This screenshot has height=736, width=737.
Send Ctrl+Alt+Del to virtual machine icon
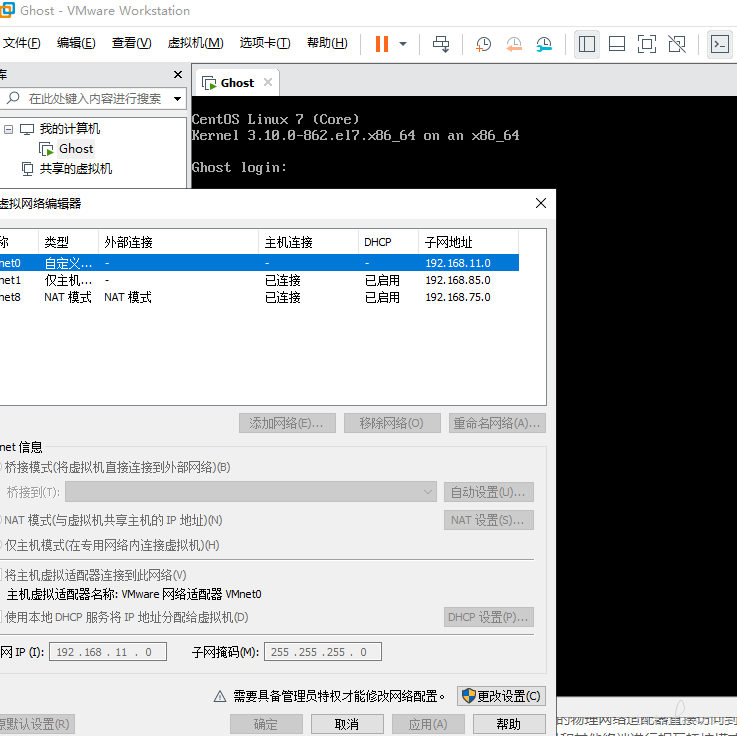tap(441, 44)
